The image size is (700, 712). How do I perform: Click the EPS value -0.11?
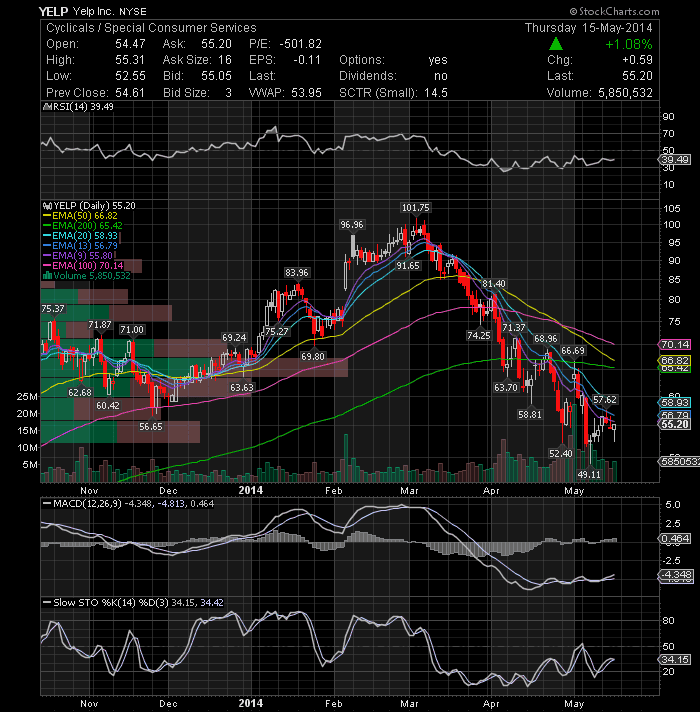tap(307, 60)
